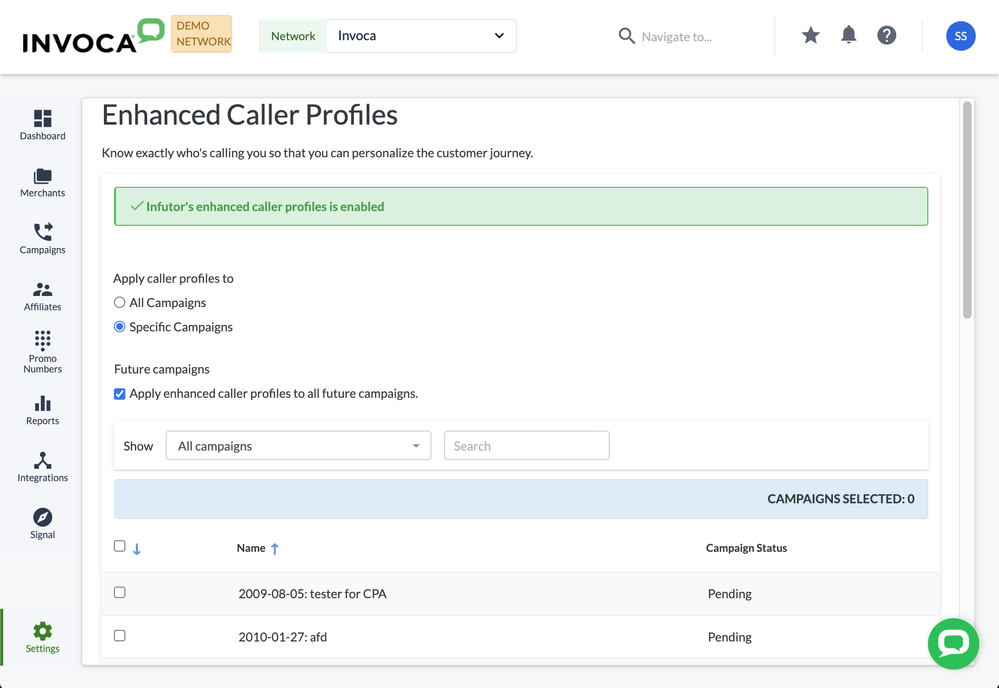Open the Merchants folder icon

(x=42, y=176)
